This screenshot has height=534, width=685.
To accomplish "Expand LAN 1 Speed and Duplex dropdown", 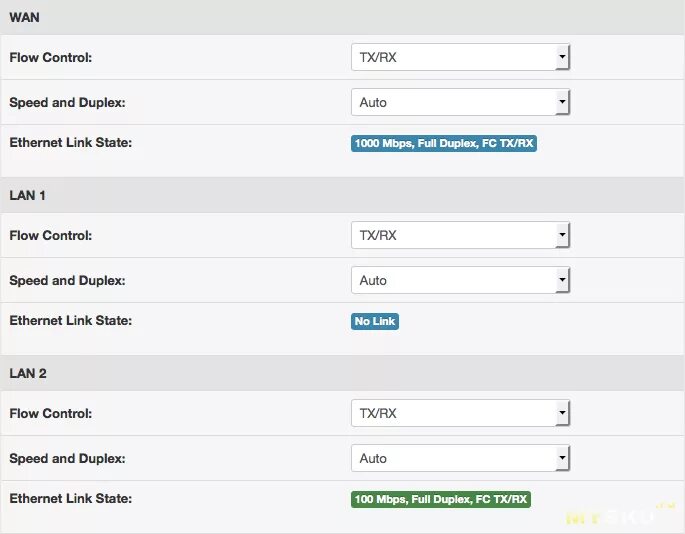I will 460,280.
